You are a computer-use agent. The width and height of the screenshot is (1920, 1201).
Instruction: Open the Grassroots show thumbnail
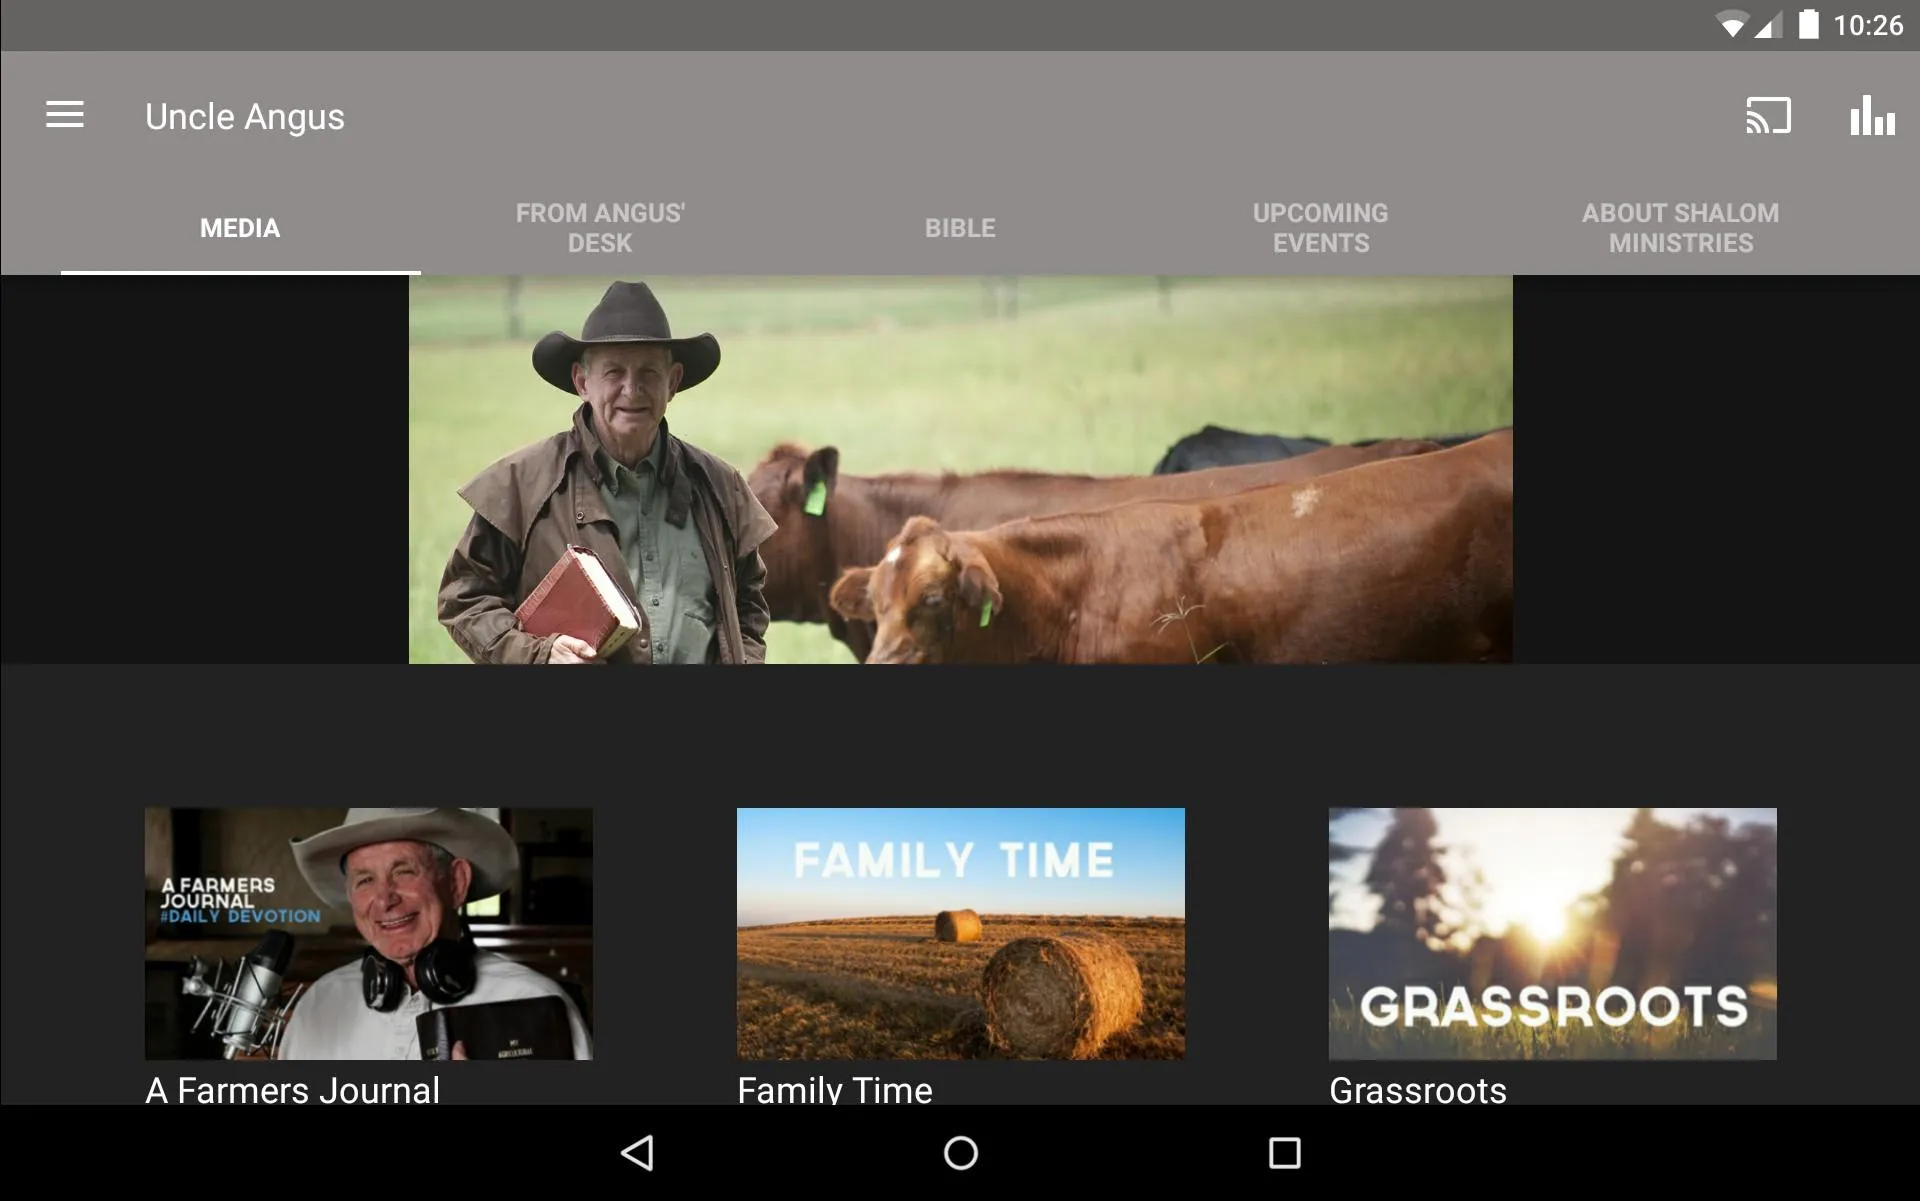click(x=1551, y=933)
